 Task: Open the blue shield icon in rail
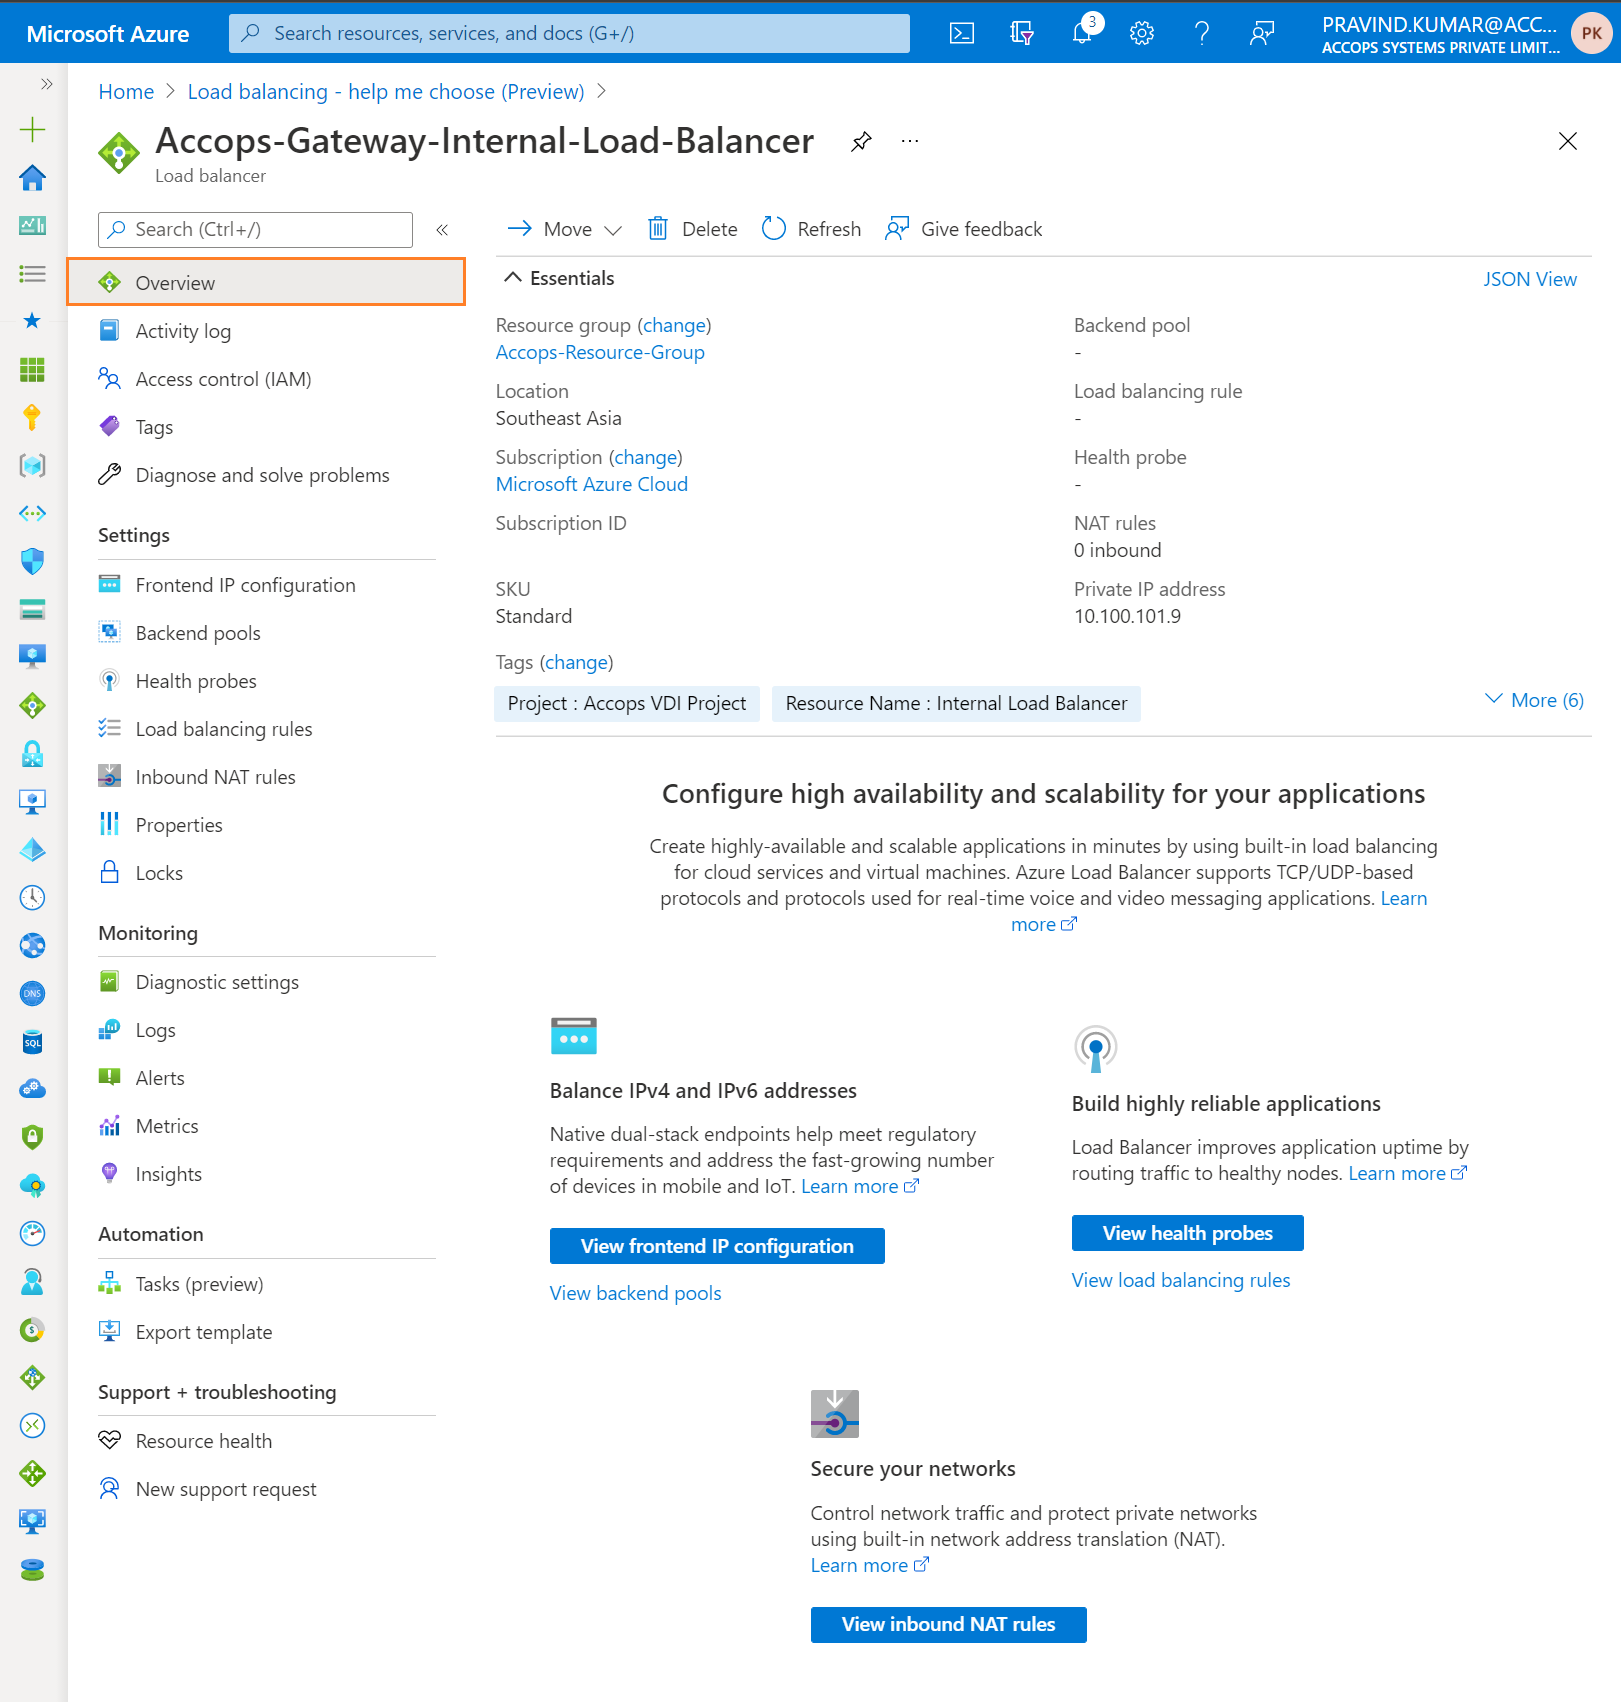33,561
